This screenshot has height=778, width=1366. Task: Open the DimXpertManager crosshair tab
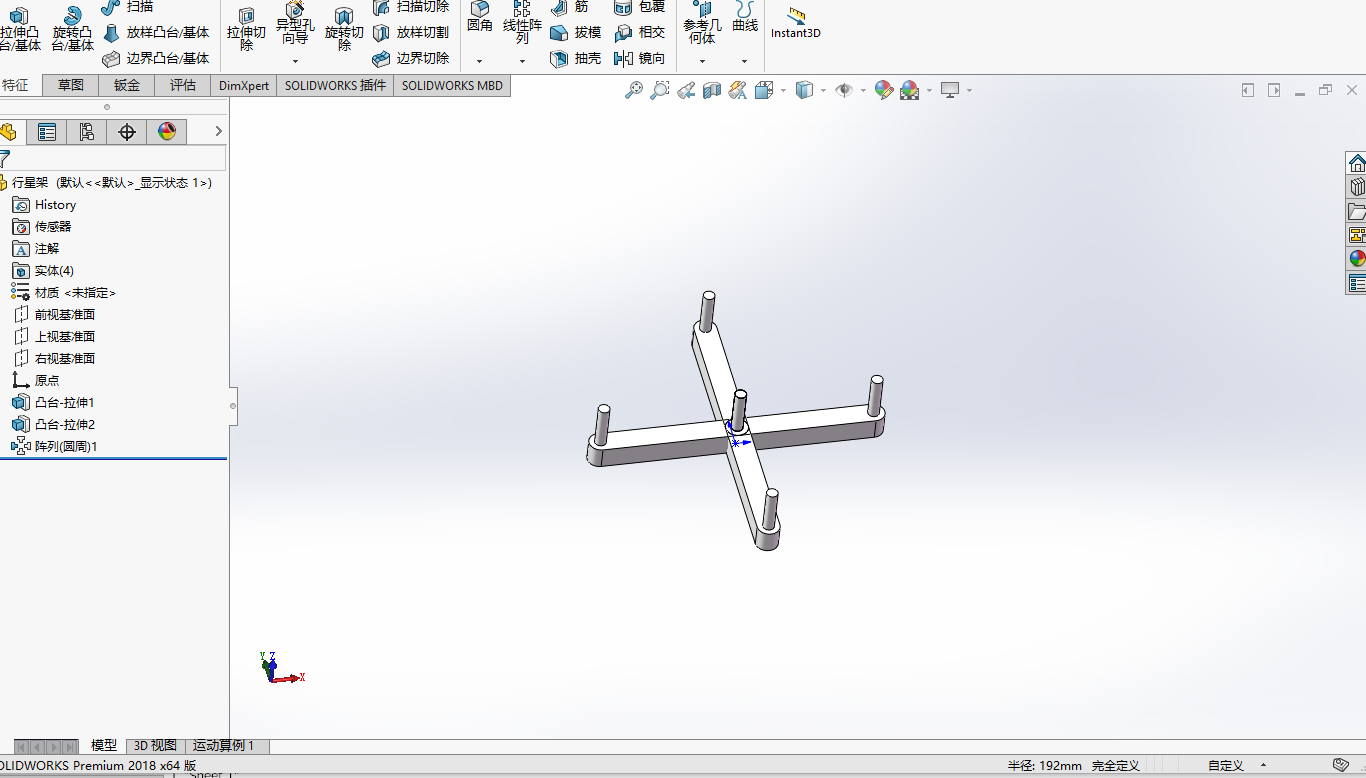127,132
